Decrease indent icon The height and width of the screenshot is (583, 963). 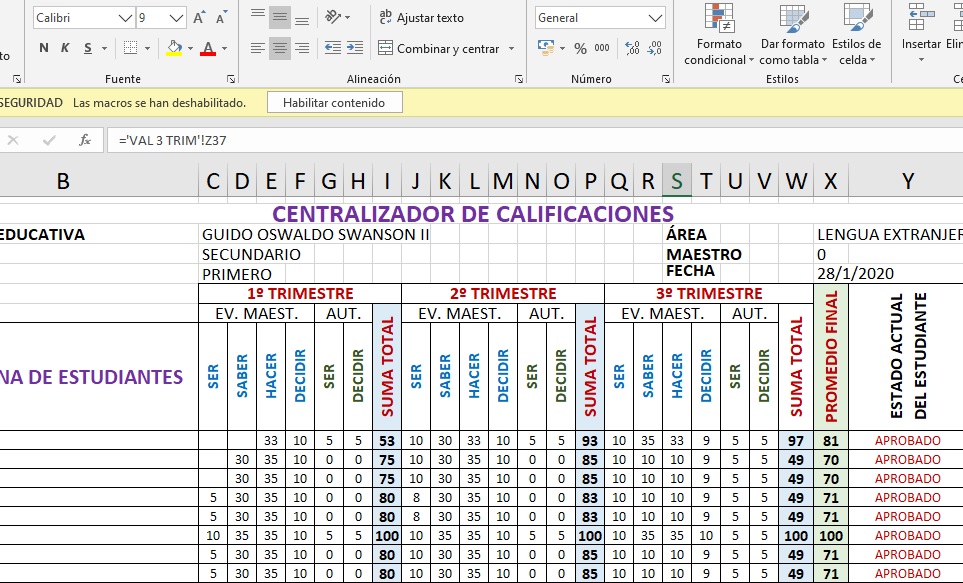[x=333, y=48]
